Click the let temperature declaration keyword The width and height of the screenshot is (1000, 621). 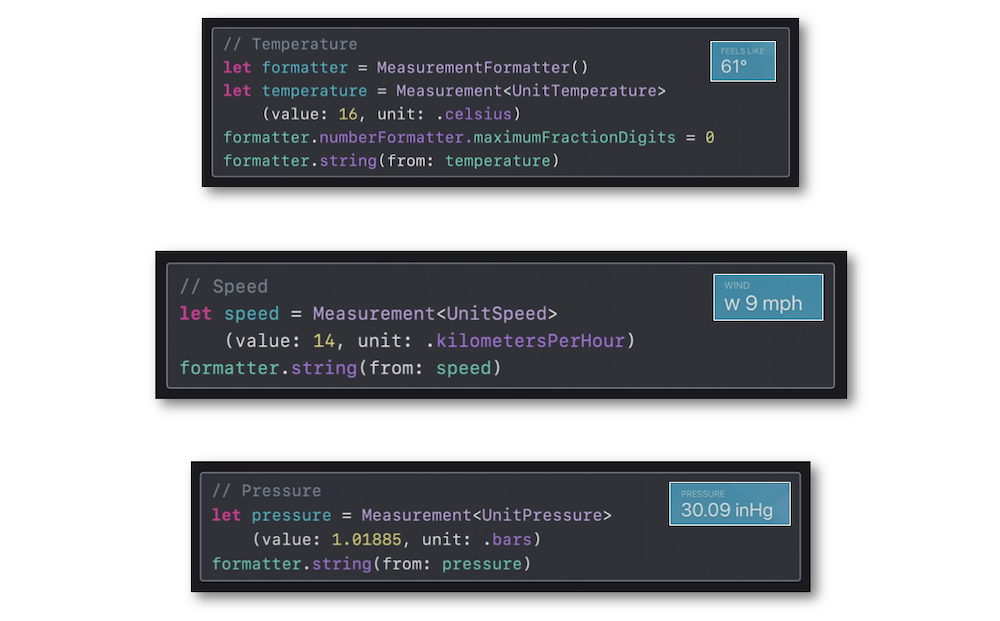click(x=237, y=91)
